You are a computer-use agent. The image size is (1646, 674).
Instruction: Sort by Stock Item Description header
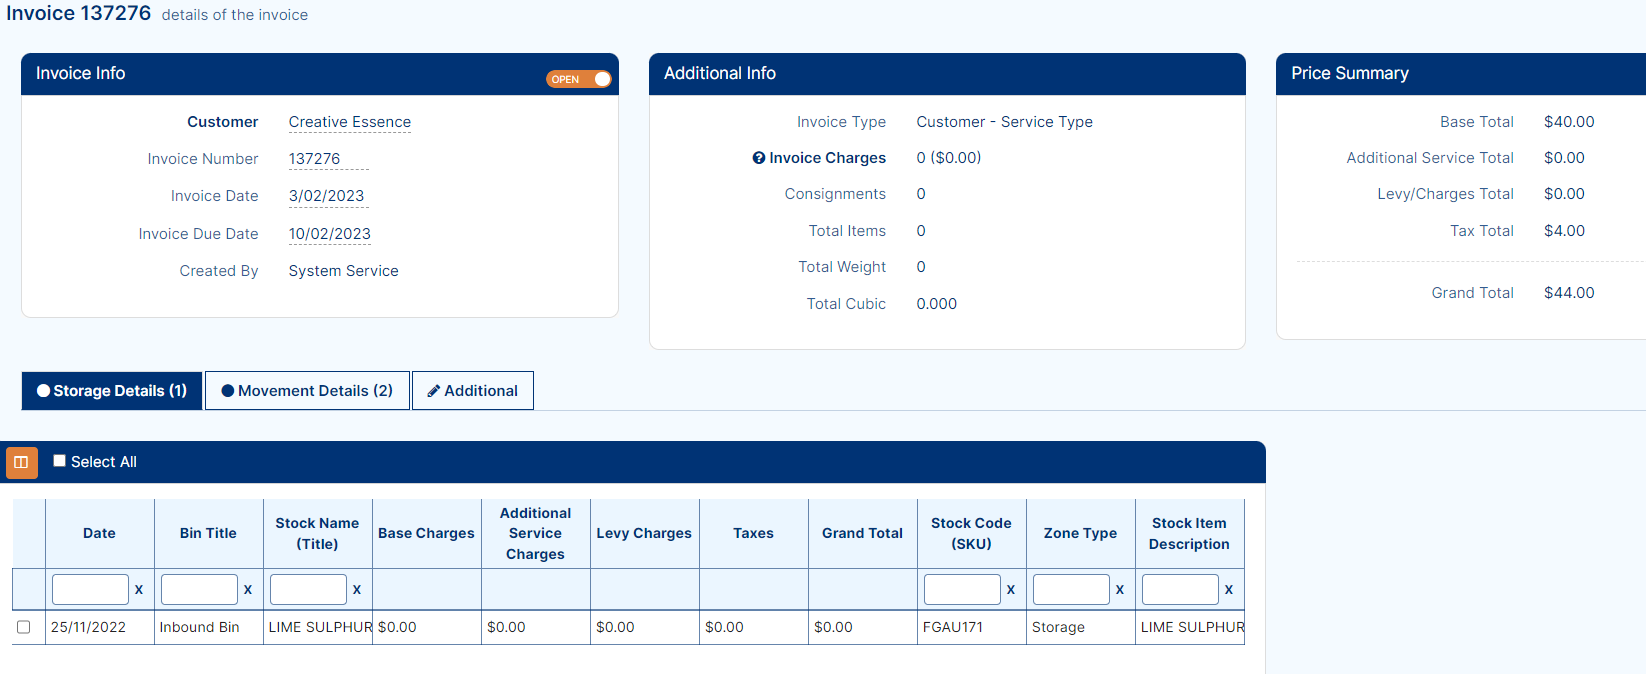coord(1190,534)
